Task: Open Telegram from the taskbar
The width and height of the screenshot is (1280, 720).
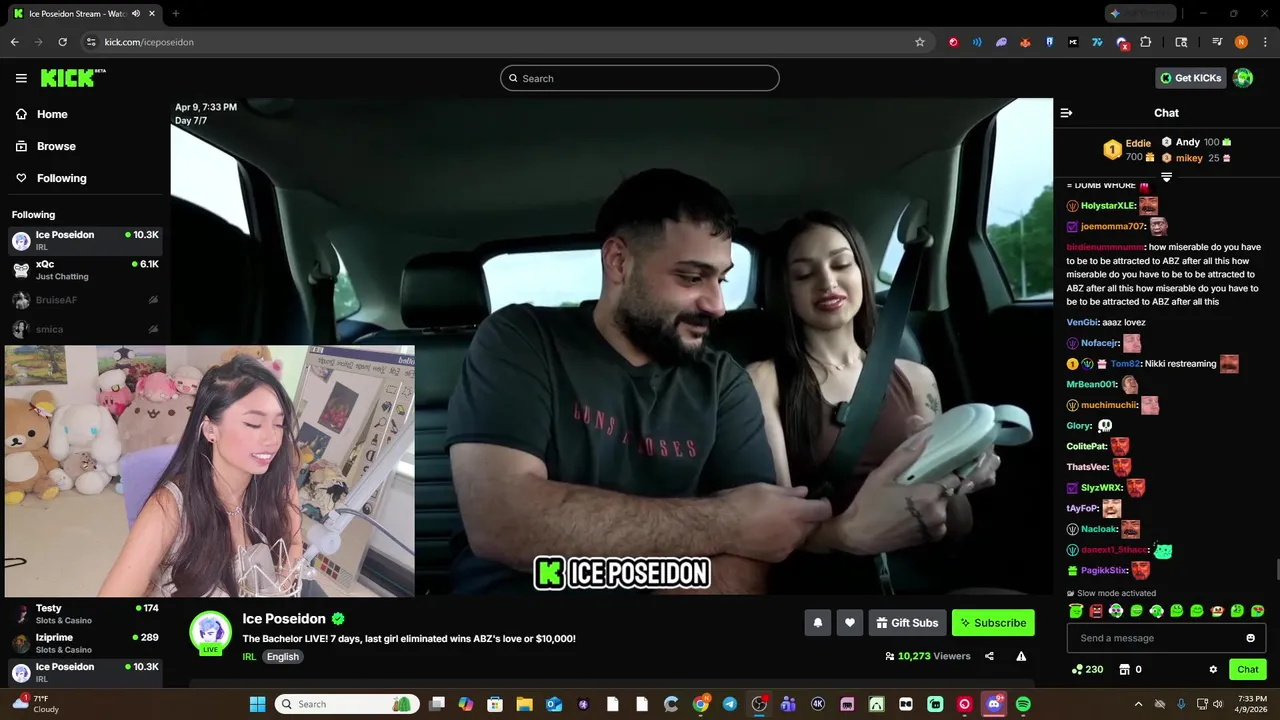Action: coord(729,704)
